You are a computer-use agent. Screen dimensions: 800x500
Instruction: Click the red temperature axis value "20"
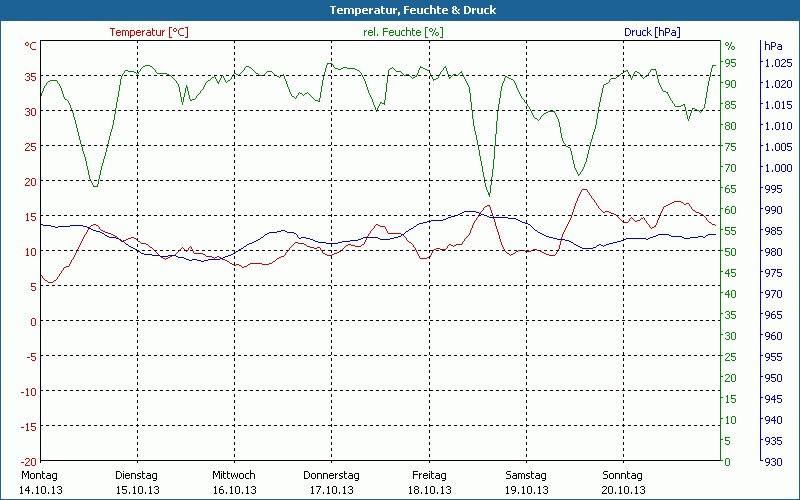point(31,182)
